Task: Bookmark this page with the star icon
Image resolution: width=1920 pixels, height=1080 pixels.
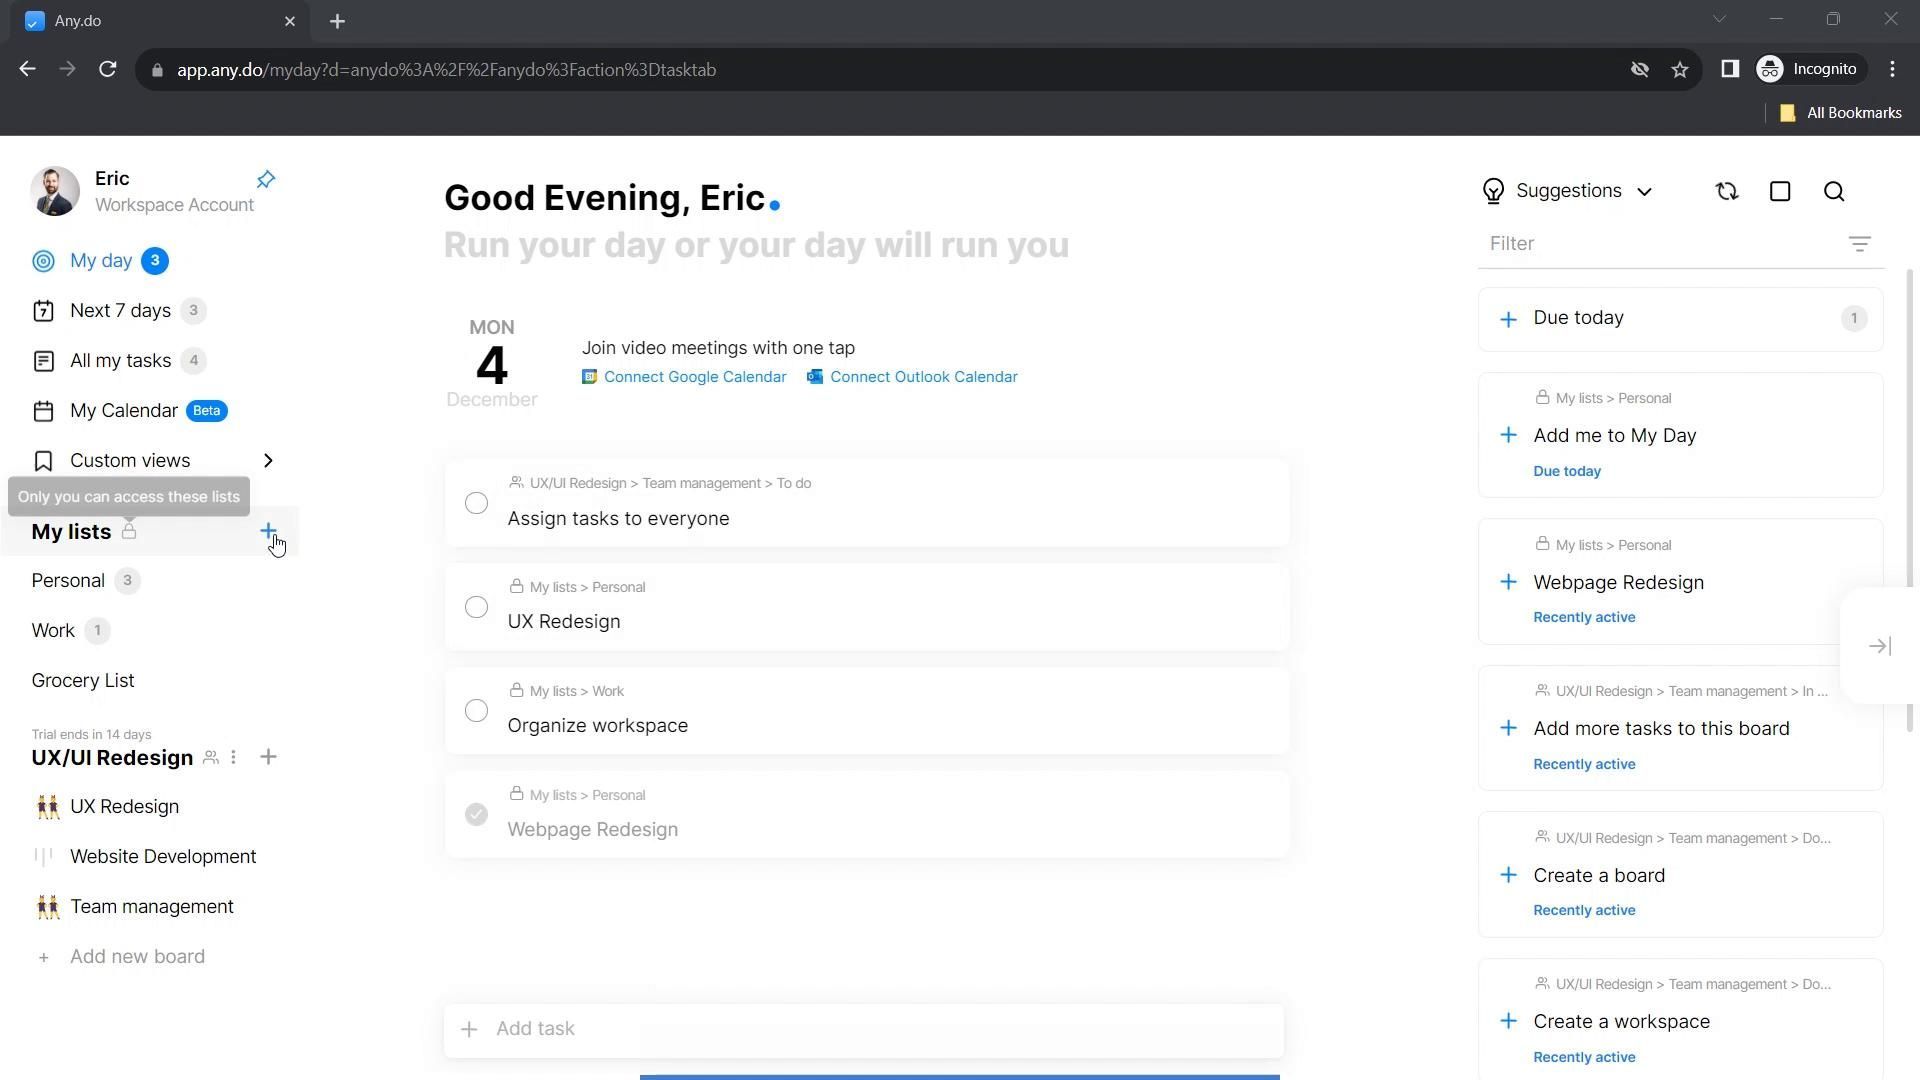Action: click(x=1680, y=70)
